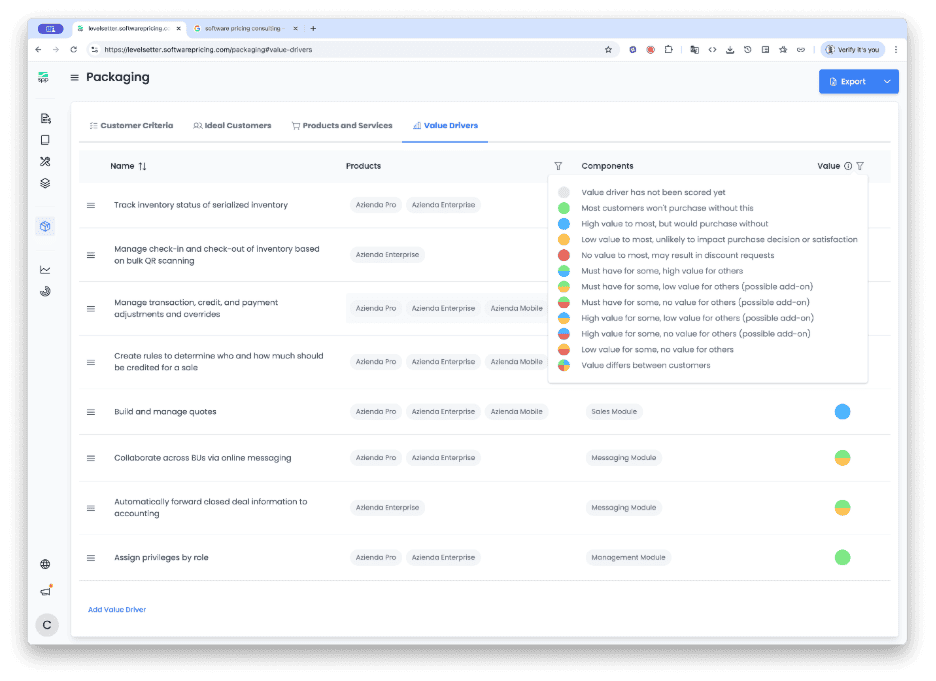Click 'Create rules to determine who' driver name
936x681 pixels.
218,362
